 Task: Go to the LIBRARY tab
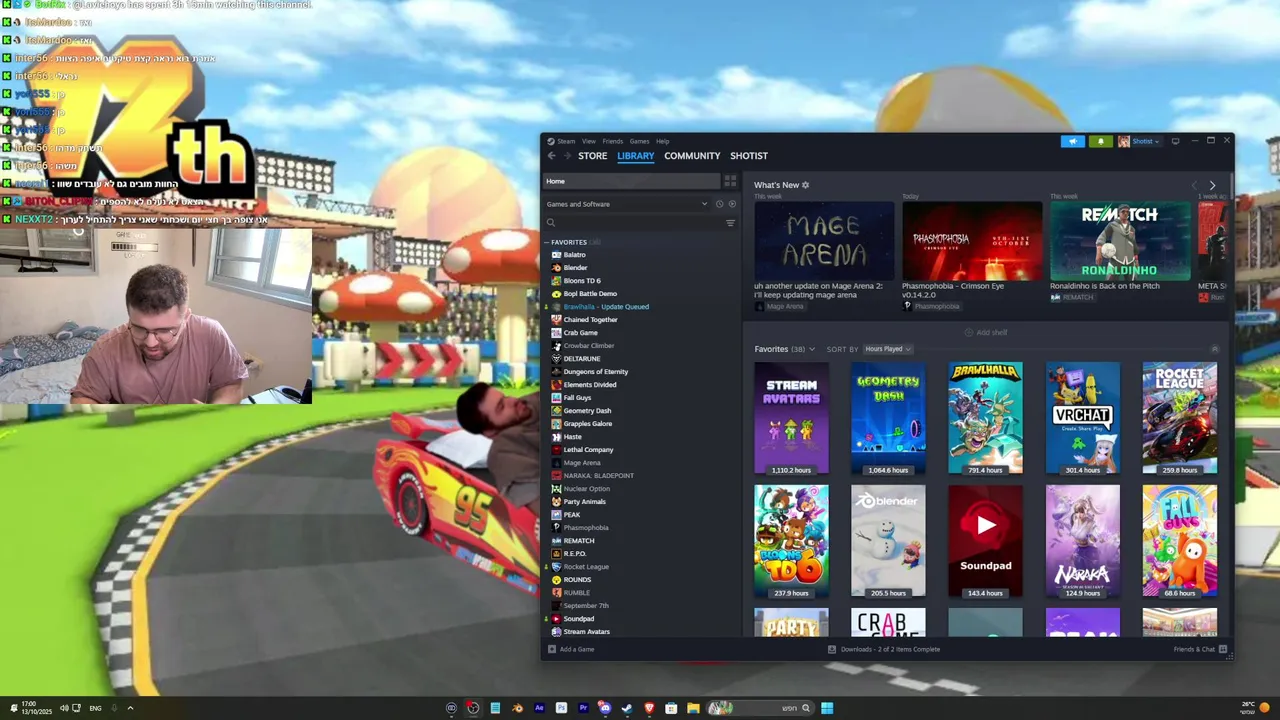coord(636,156)
